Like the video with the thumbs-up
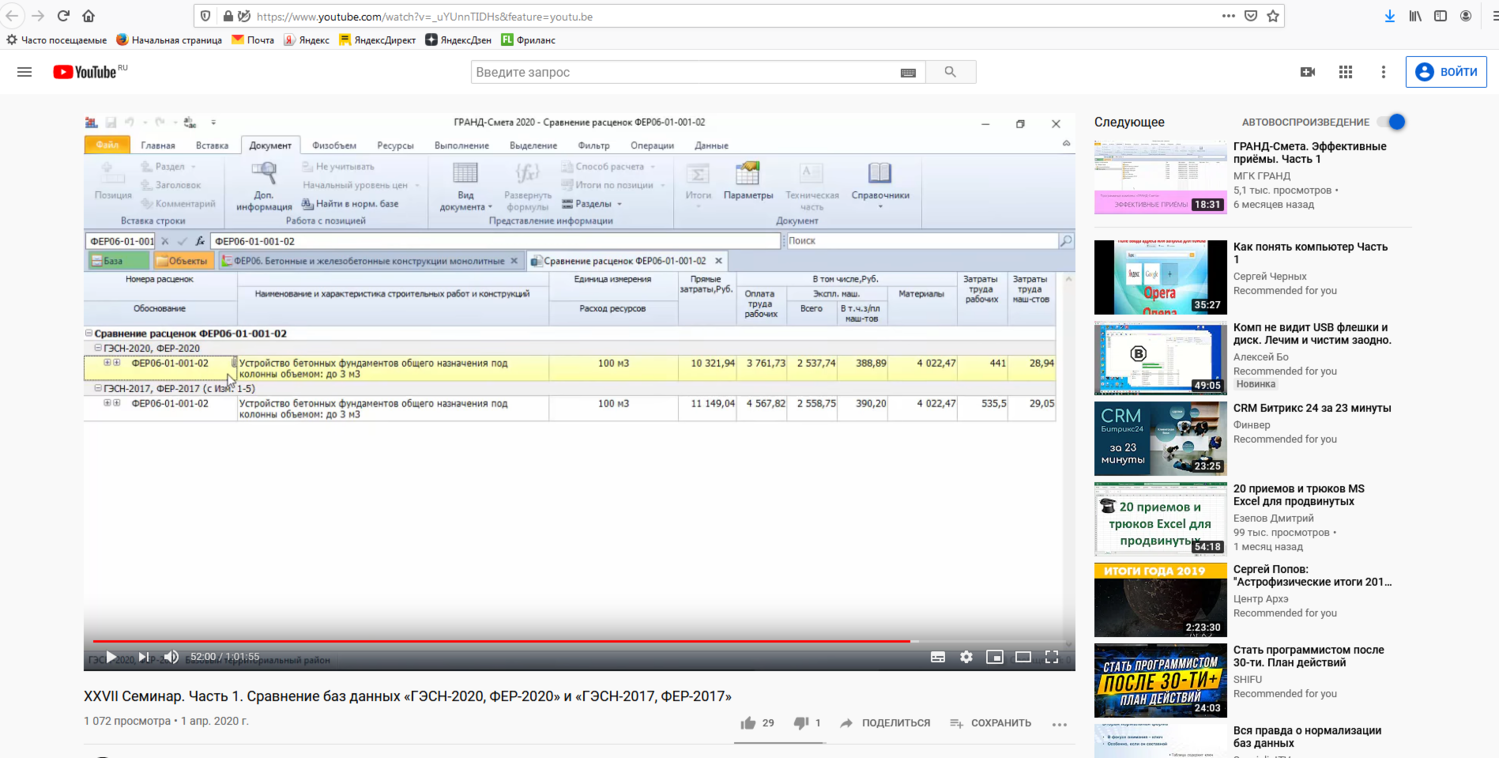 click(748, 723)
